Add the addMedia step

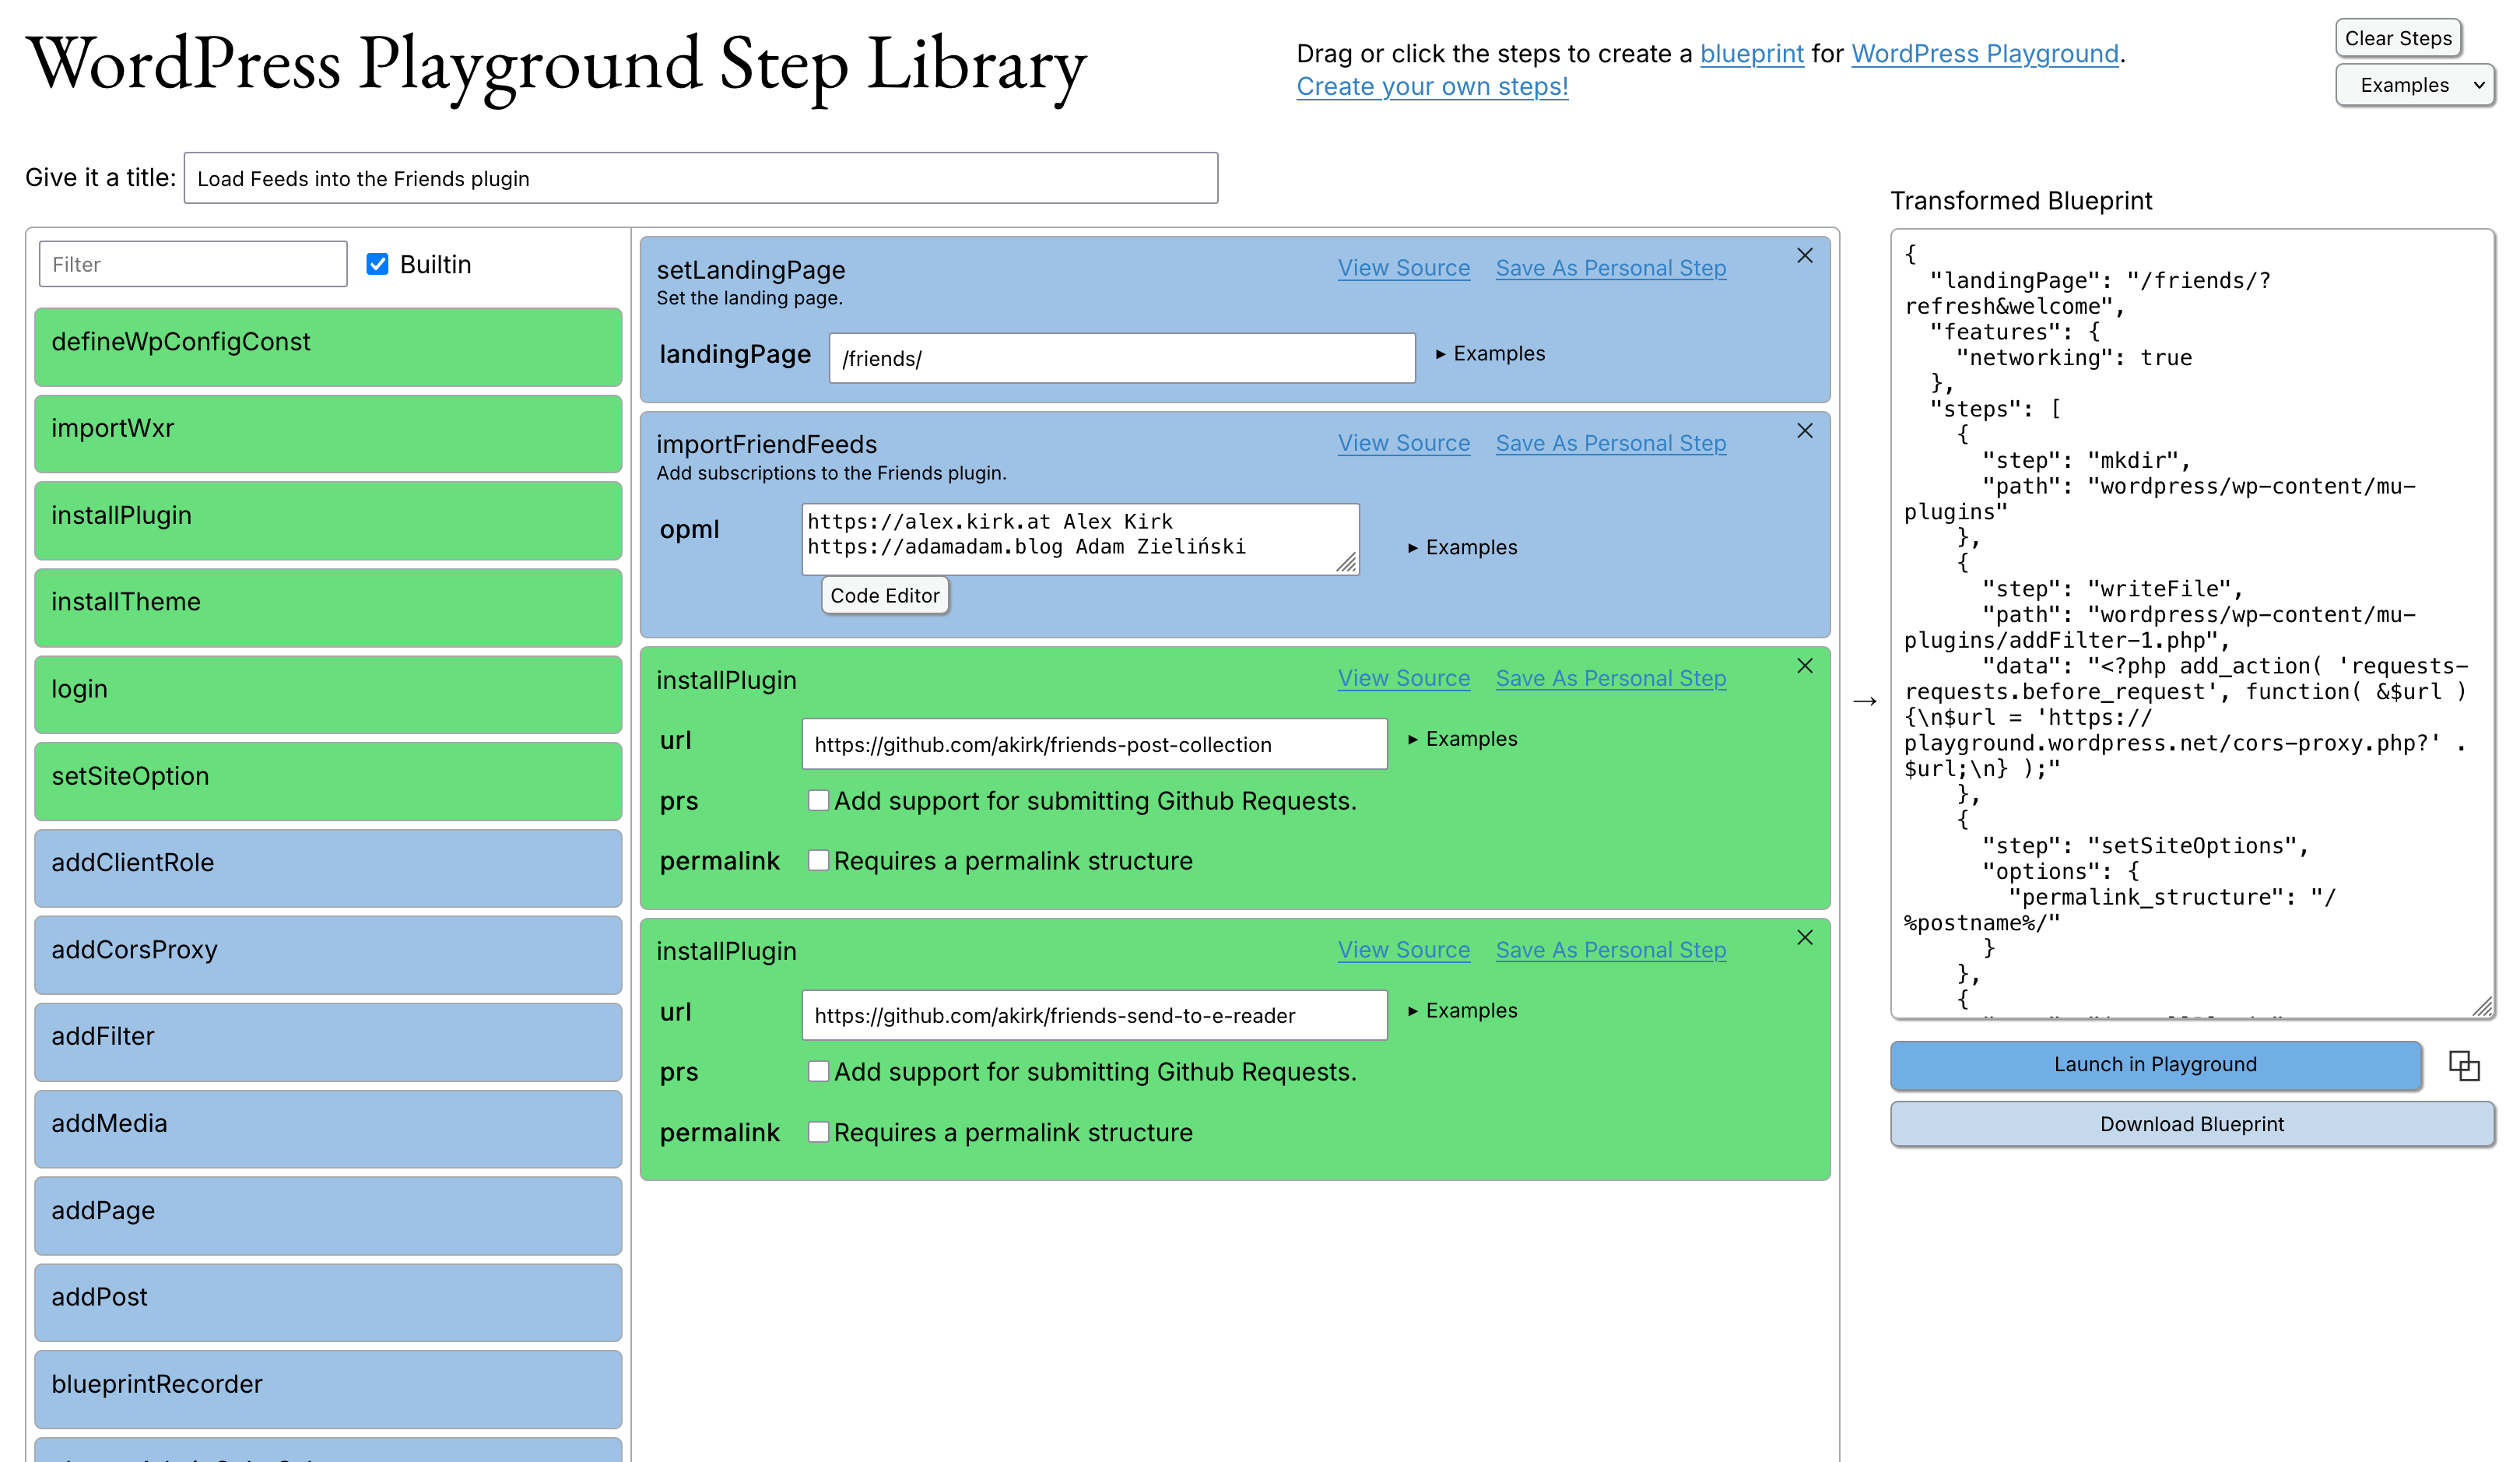[x=328, y=1129]
